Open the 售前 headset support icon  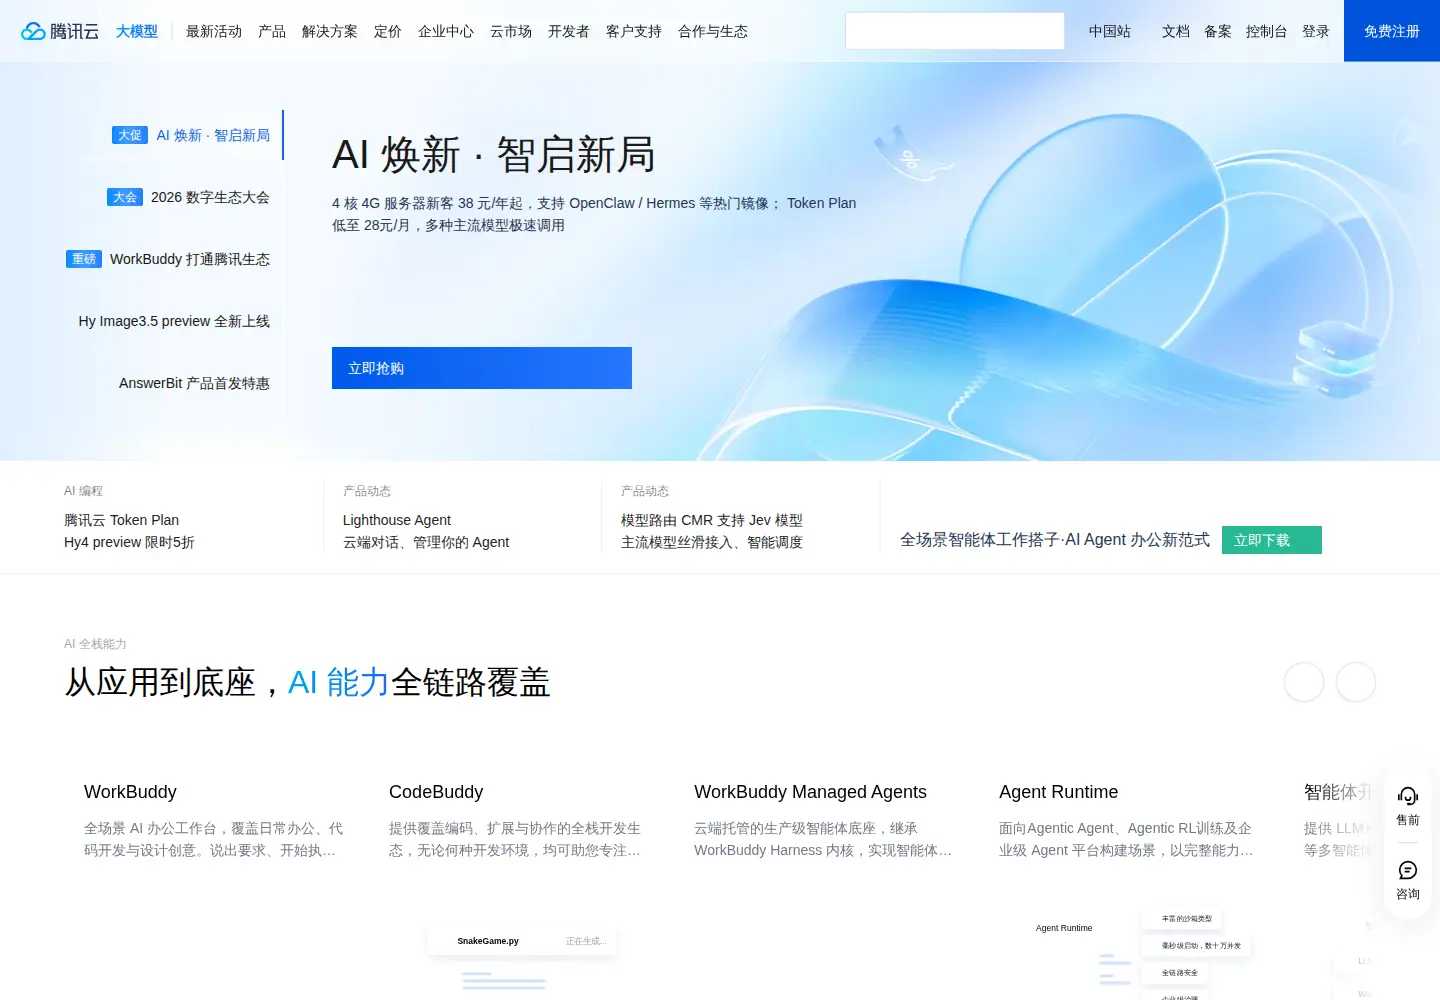1408,805
